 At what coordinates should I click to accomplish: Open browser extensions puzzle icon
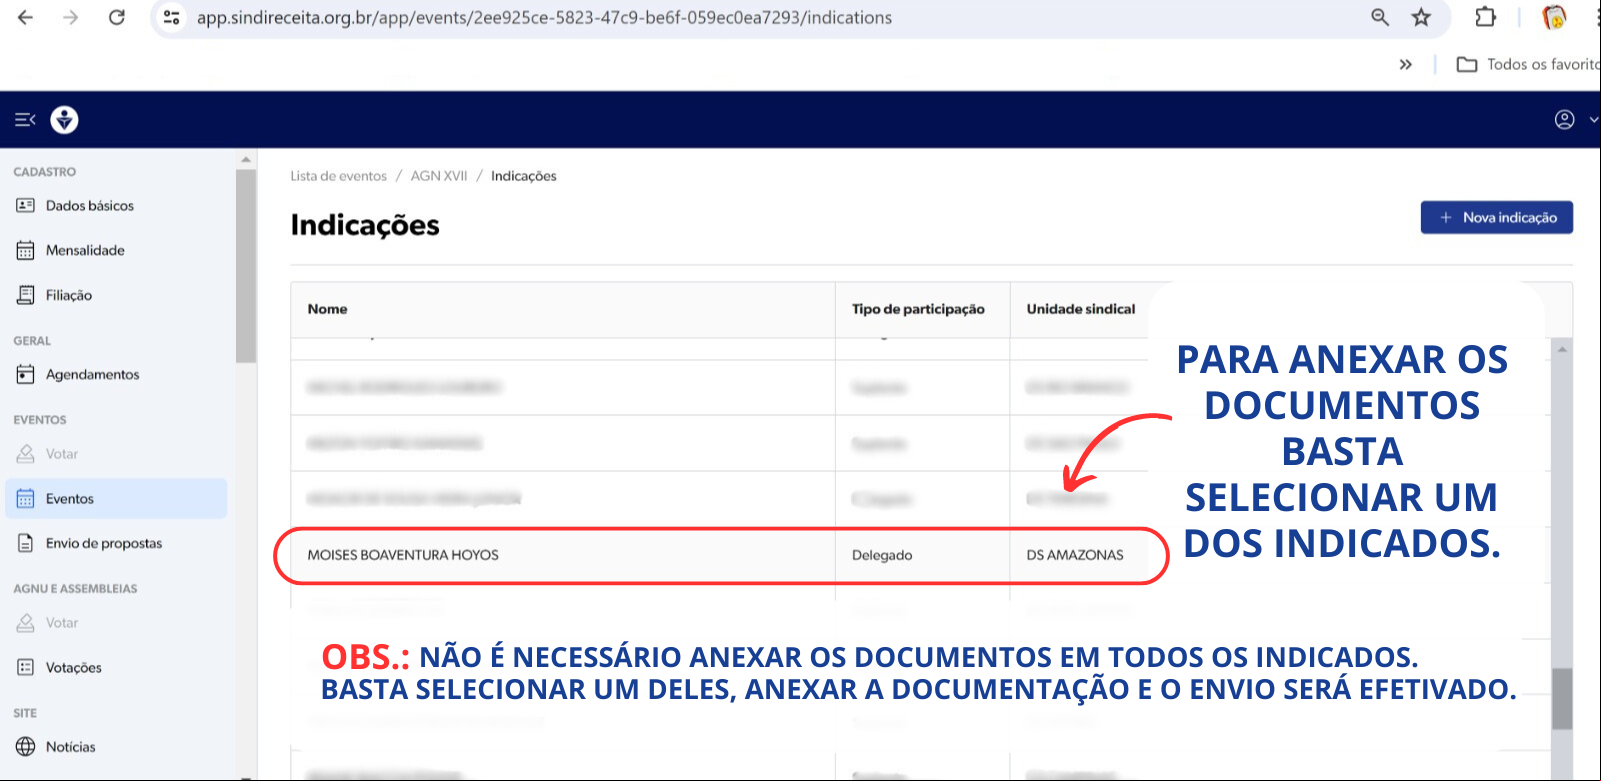[1485, 17]
